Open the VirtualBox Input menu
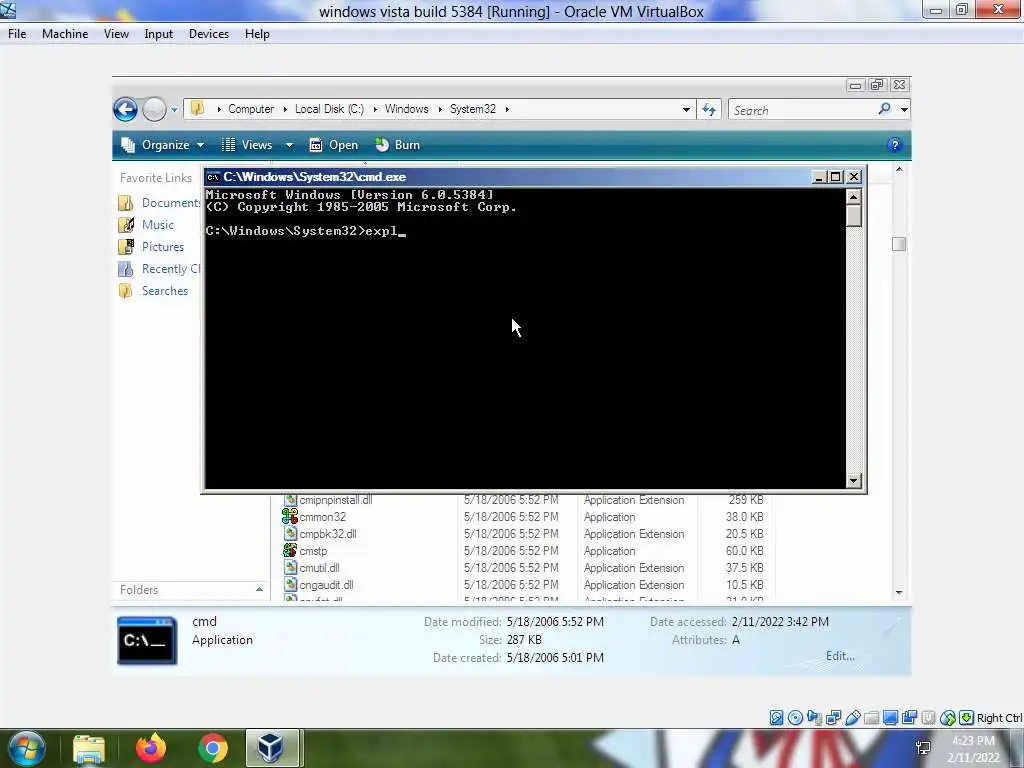 click(x=159, y=34)
